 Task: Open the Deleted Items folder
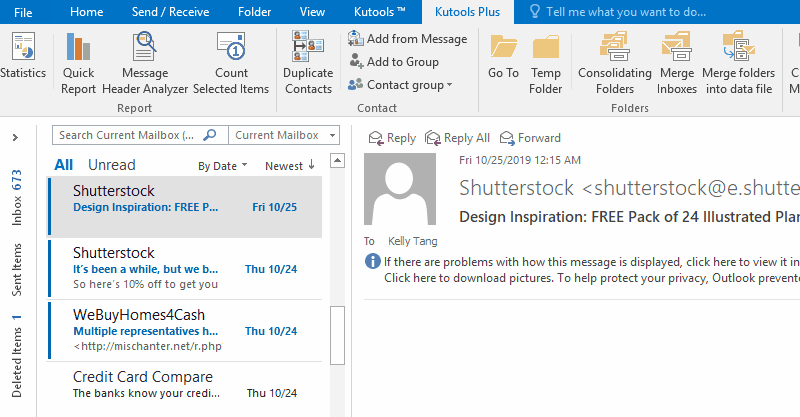click(x=17, y=356)
